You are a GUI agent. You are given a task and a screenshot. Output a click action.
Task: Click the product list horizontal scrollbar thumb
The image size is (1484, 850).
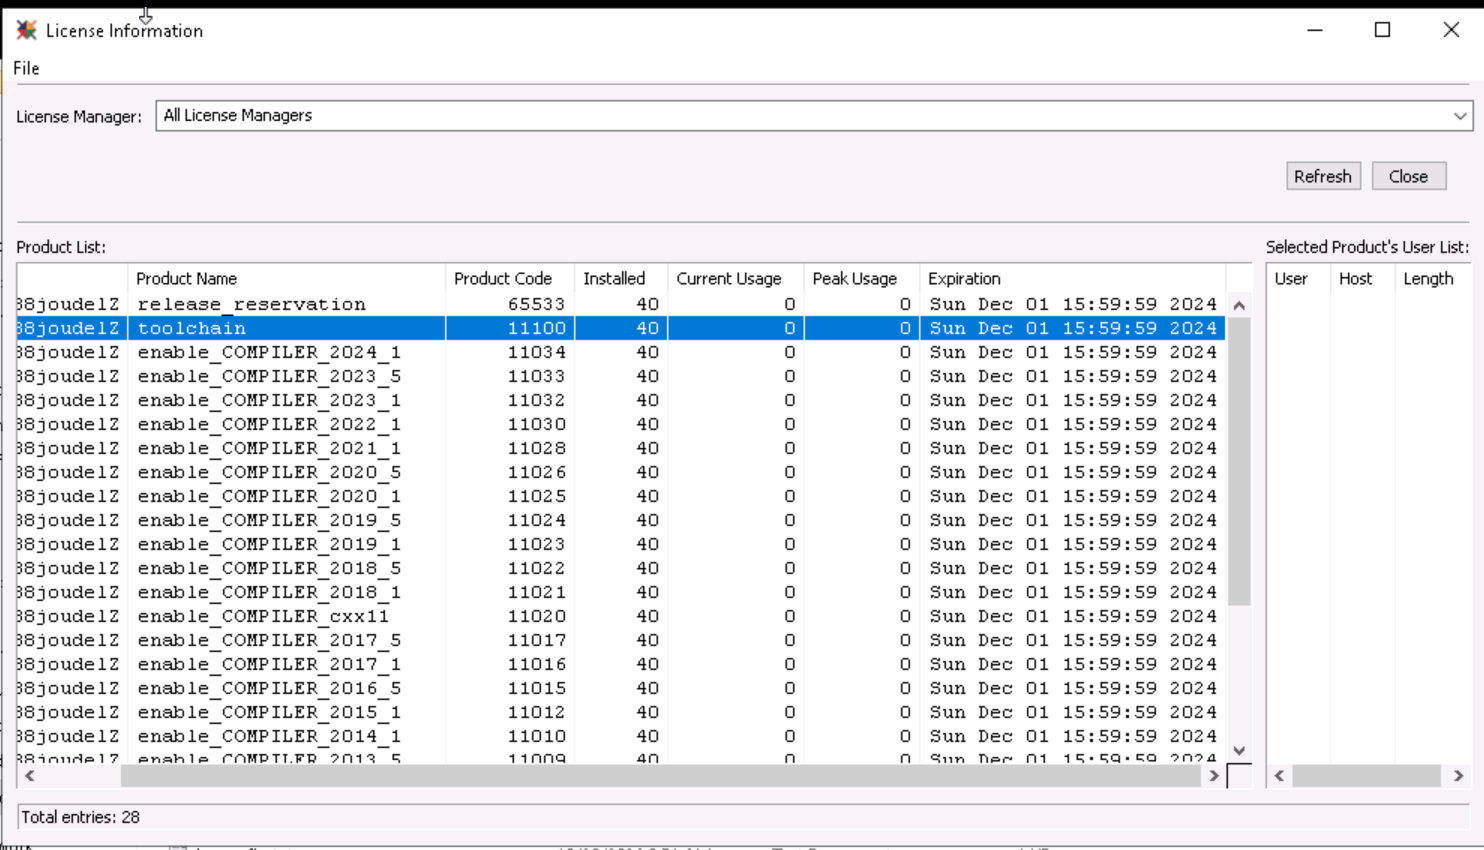(x=661, y=776)
